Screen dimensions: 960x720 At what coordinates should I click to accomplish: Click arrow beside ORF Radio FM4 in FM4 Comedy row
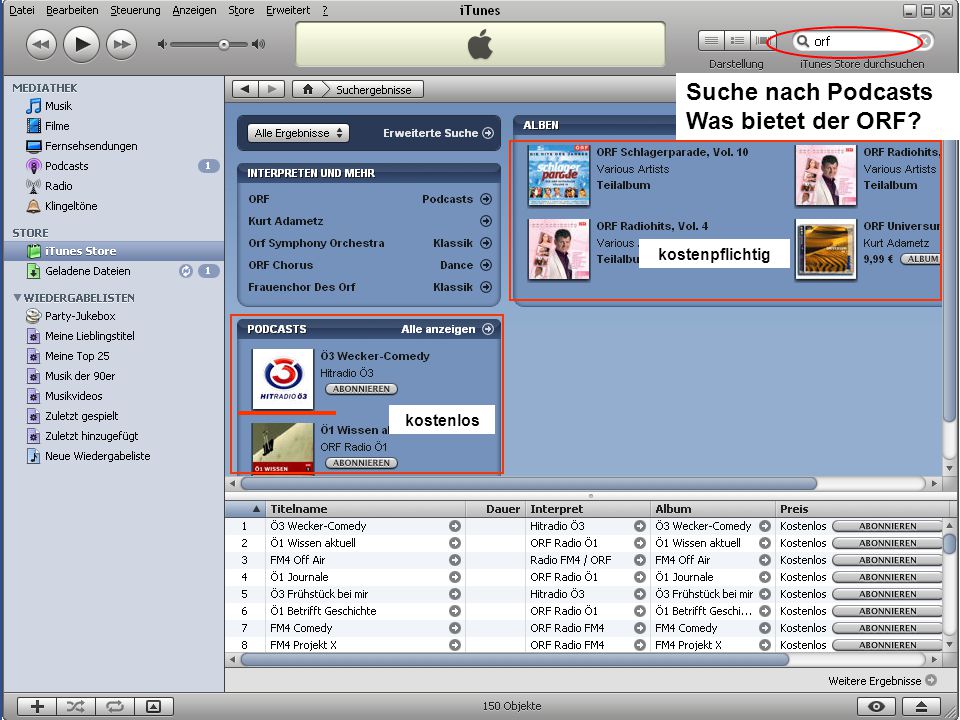pos(640,628)
